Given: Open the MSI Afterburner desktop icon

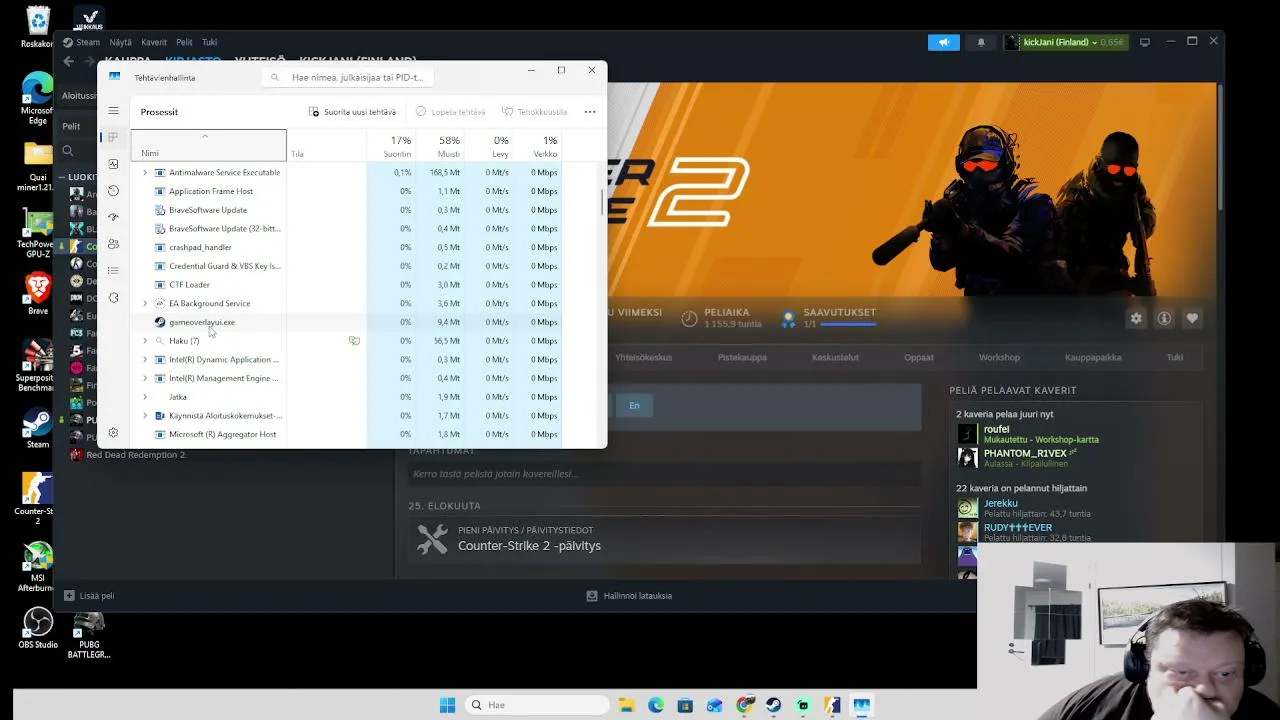Looking at the screenshot, I should pos(38,567).
